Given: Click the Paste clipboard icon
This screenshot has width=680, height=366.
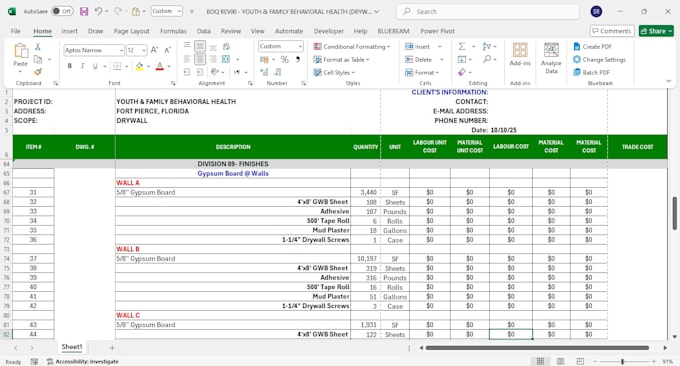Looking at the screenshot, I should [21, 51].
